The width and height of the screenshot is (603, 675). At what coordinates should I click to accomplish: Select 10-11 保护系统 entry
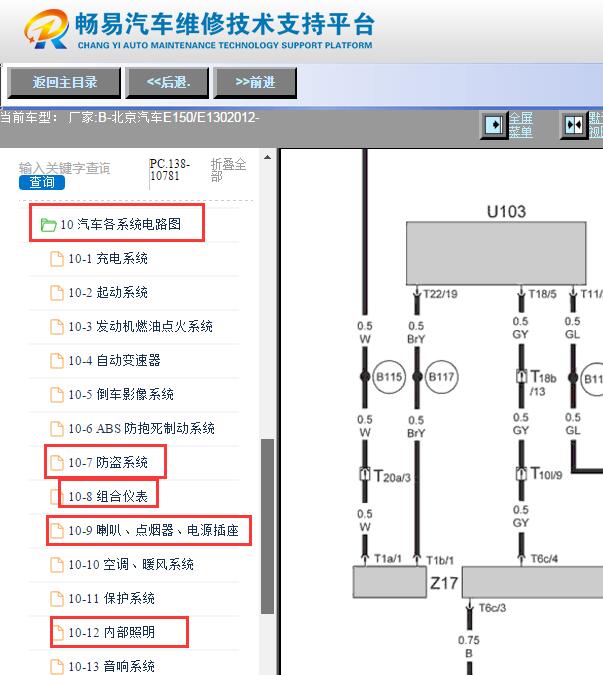111,598
